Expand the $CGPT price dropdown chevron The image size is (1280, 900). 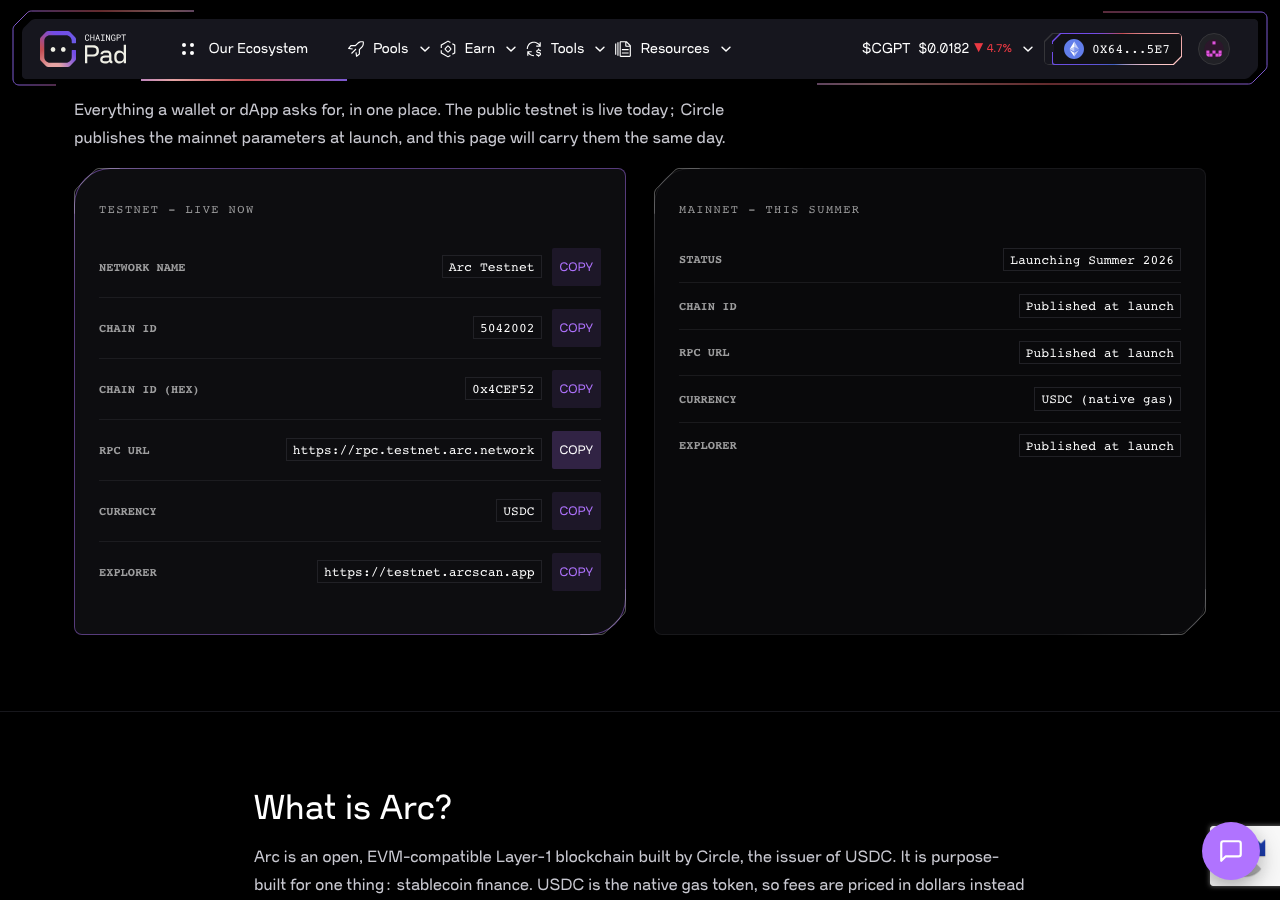coord(1028,49)
